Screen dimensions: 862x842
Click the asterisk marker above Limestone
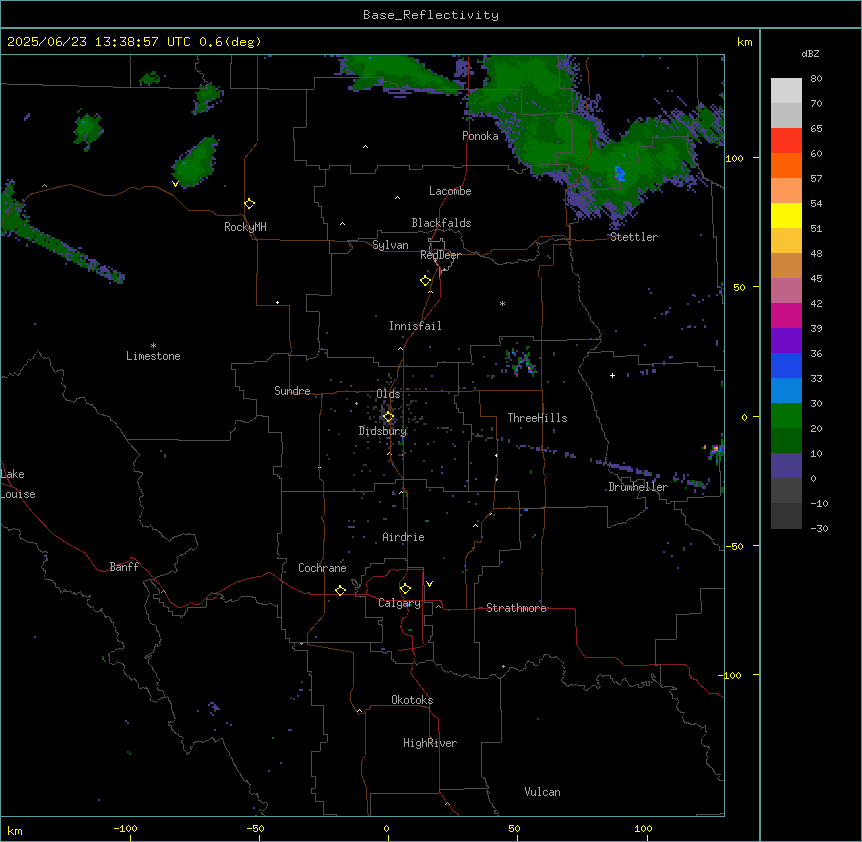pos(153,346)
